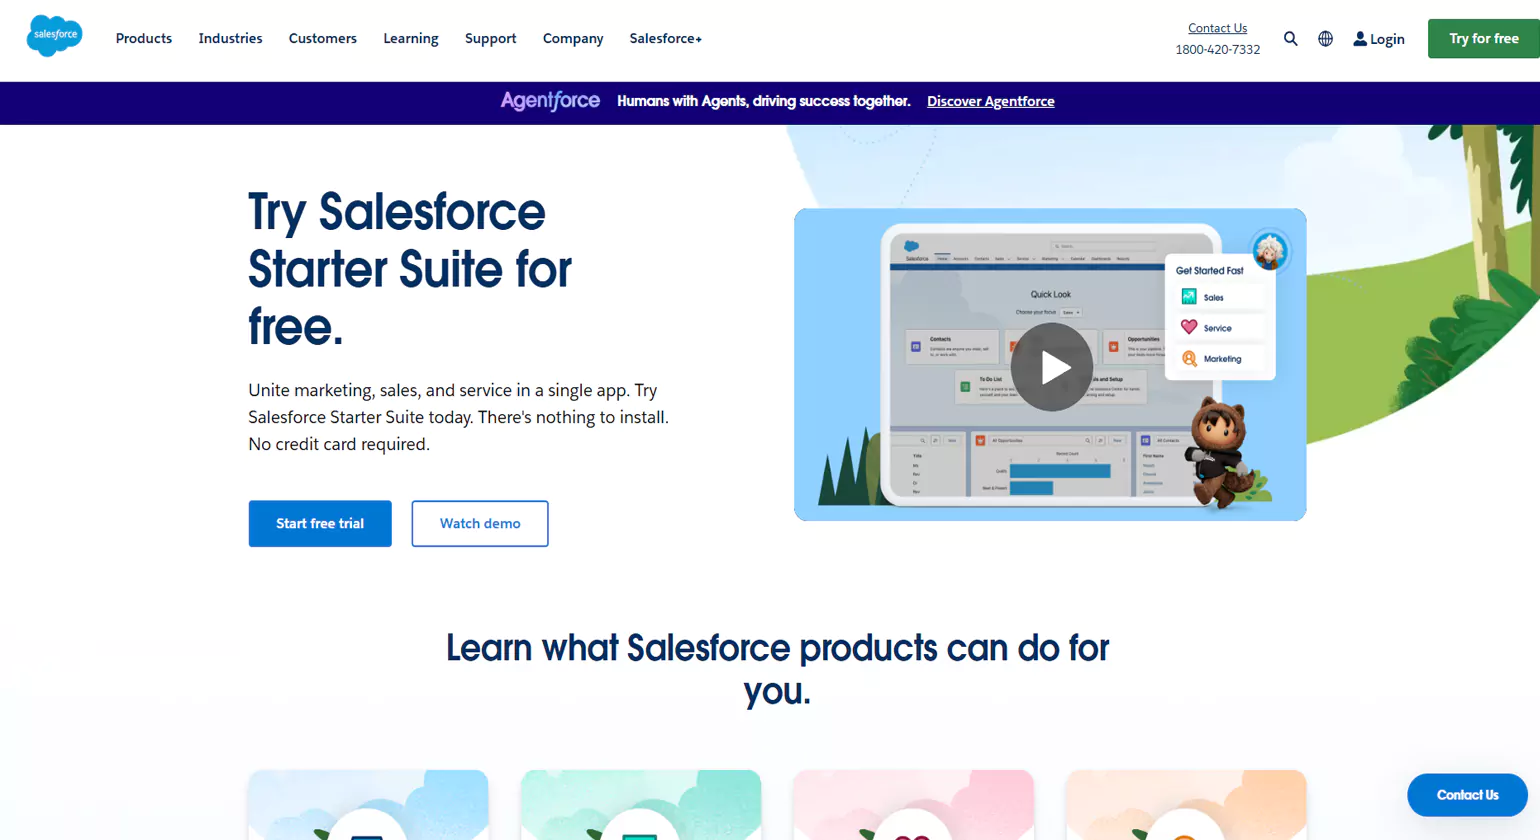The image size is (1540, 840).
Task: Click the globe language selector icon
Action: point(1325,38)
